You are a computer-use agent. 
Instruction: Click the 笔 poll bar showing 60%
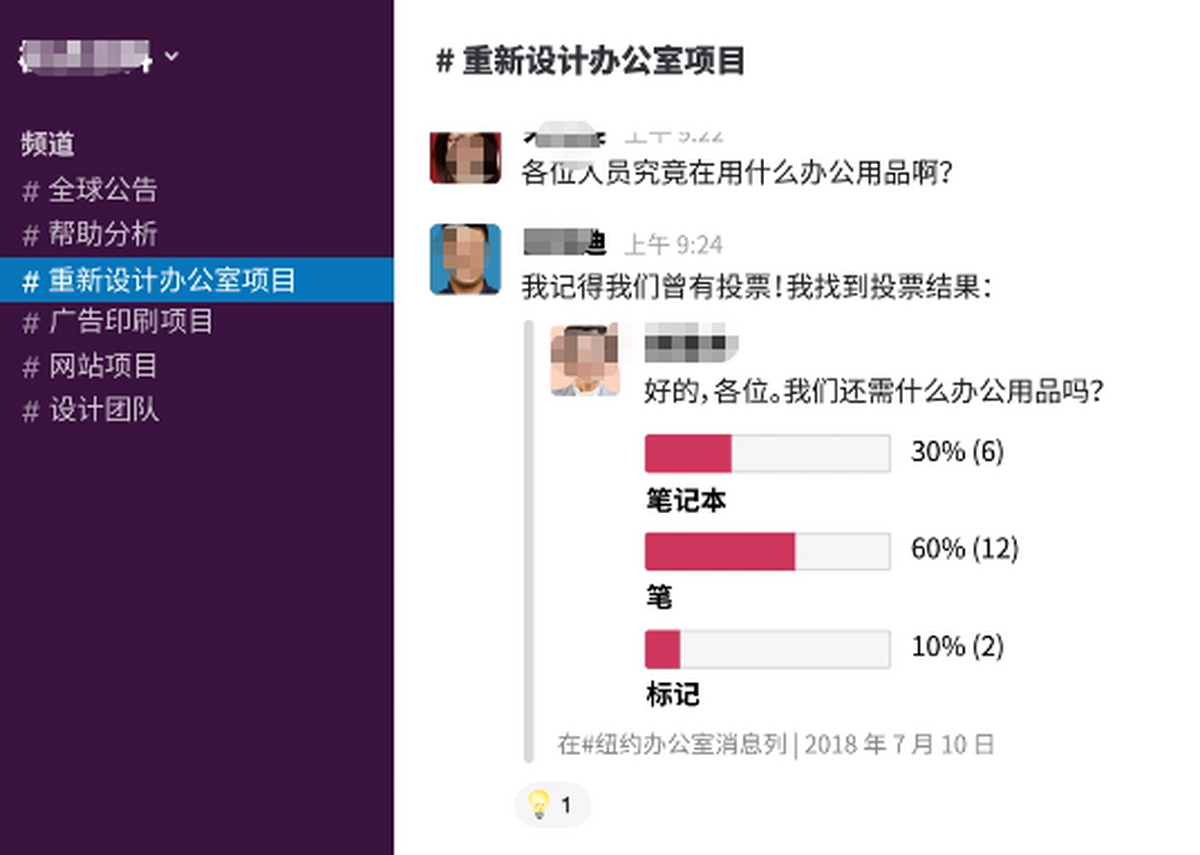point(767,551)
